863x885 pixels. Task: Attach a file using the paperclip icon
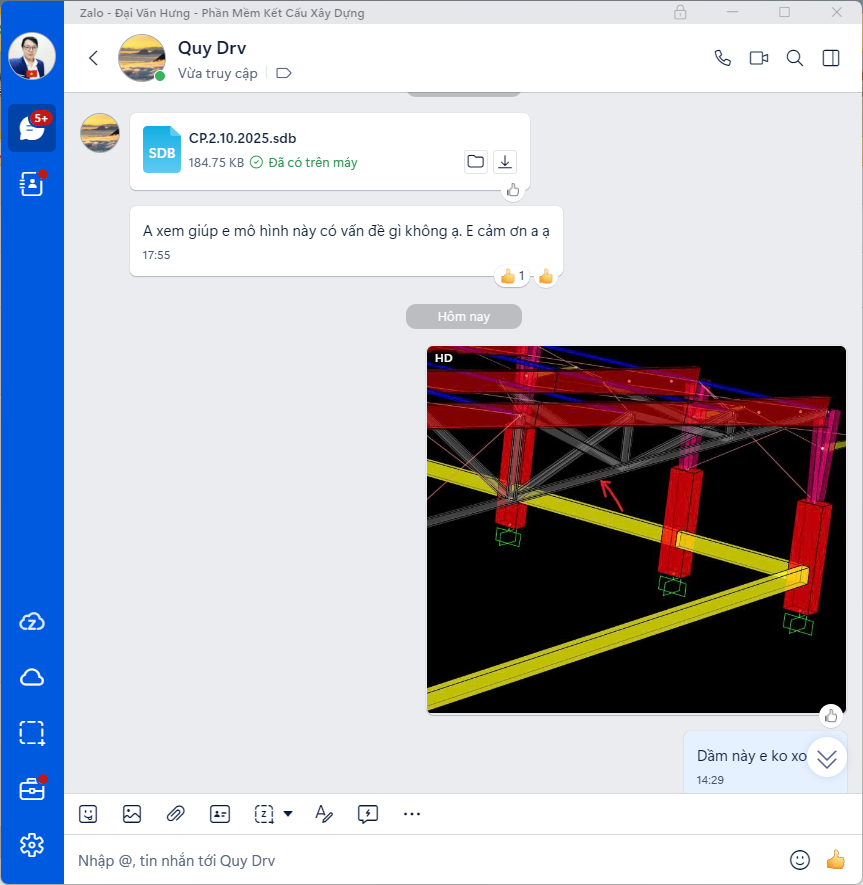175,814
